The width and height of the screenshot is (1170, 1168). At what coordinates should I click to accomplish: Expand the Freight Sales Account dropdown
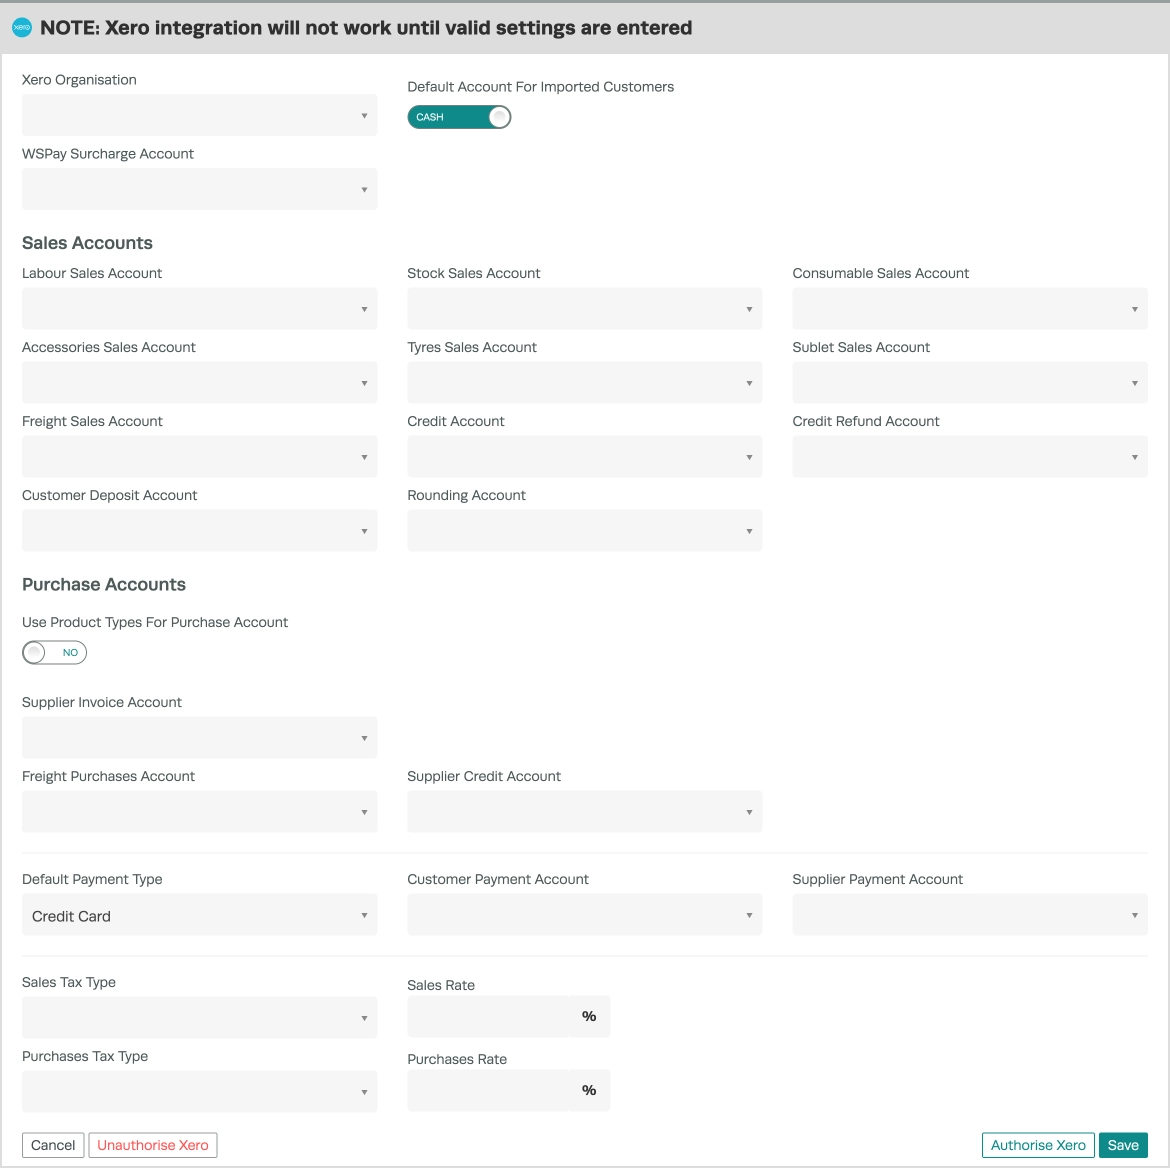click(199, 456)
